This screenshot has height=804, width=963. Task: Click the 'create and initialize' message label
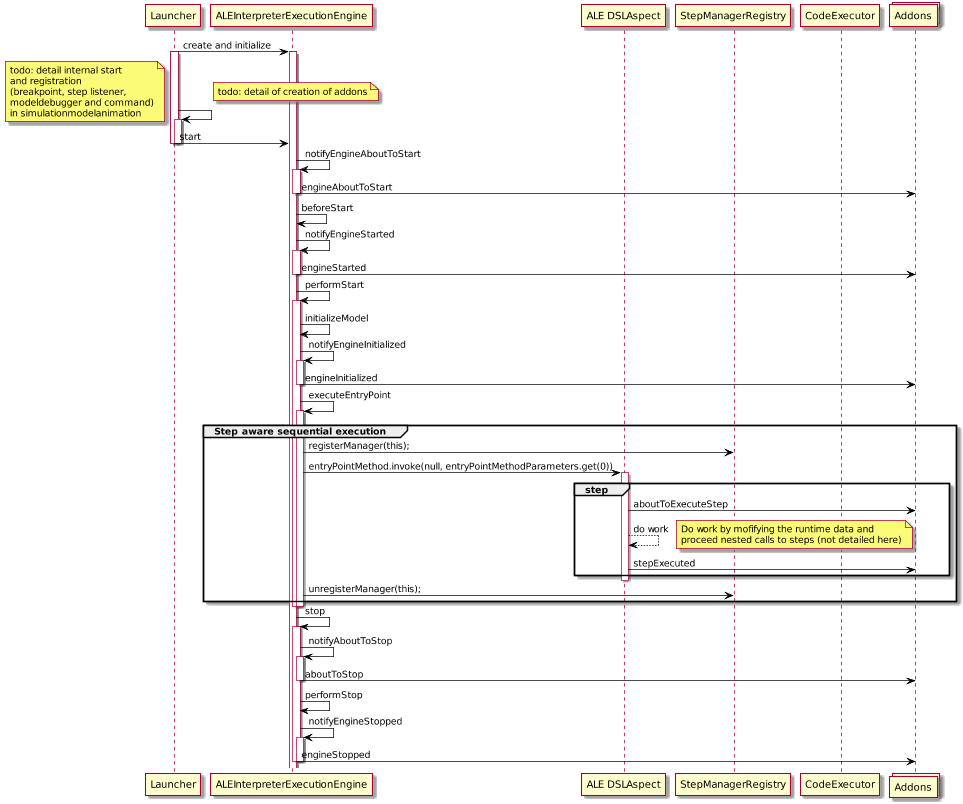[227, 46]
